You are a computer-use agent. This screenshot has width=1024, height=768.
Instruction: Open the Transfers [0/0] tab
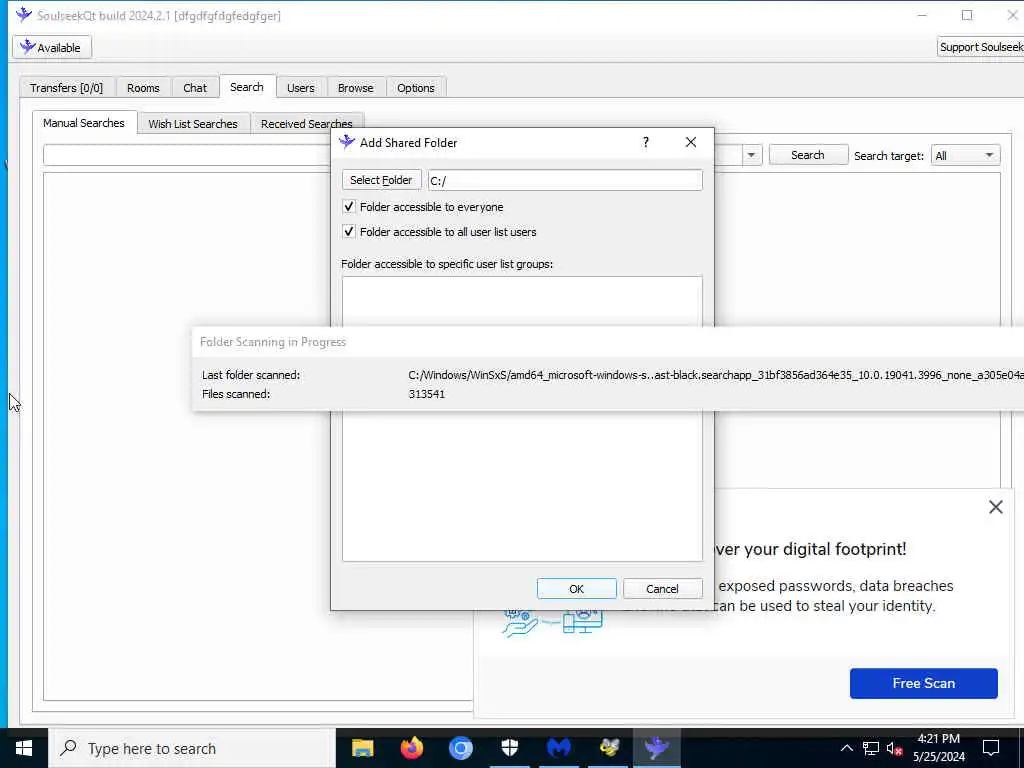67,88
